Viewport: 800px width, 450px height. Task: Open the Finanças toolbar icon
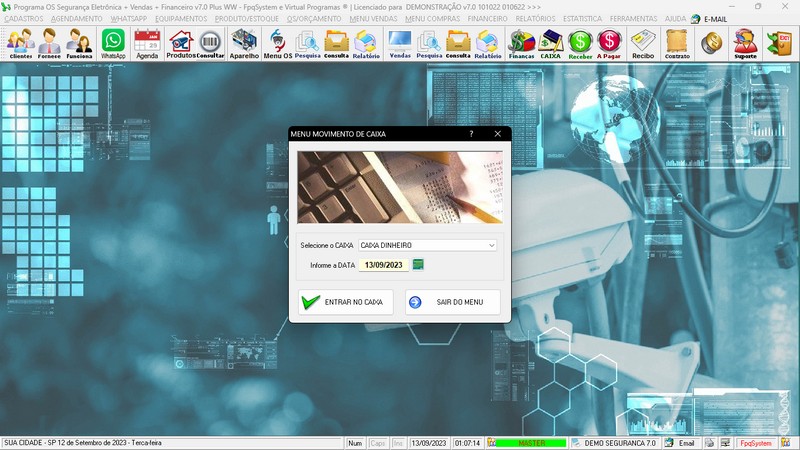521,43
